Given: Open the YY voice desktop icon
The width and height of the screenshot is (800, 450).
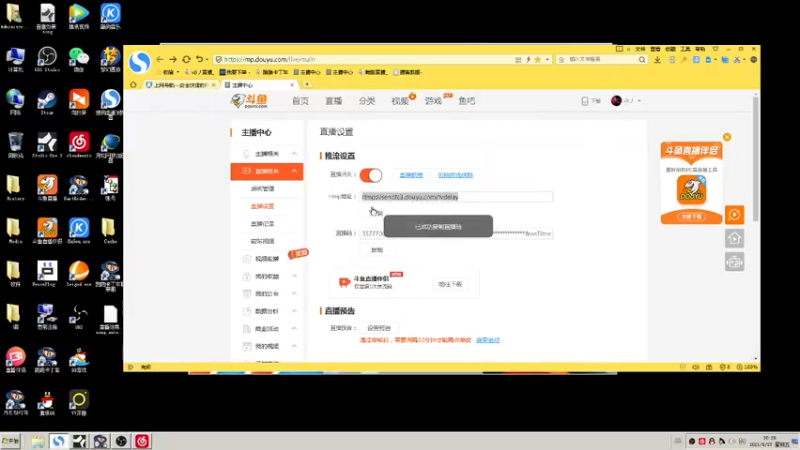Looking at the screenshot, I should 79,403.
